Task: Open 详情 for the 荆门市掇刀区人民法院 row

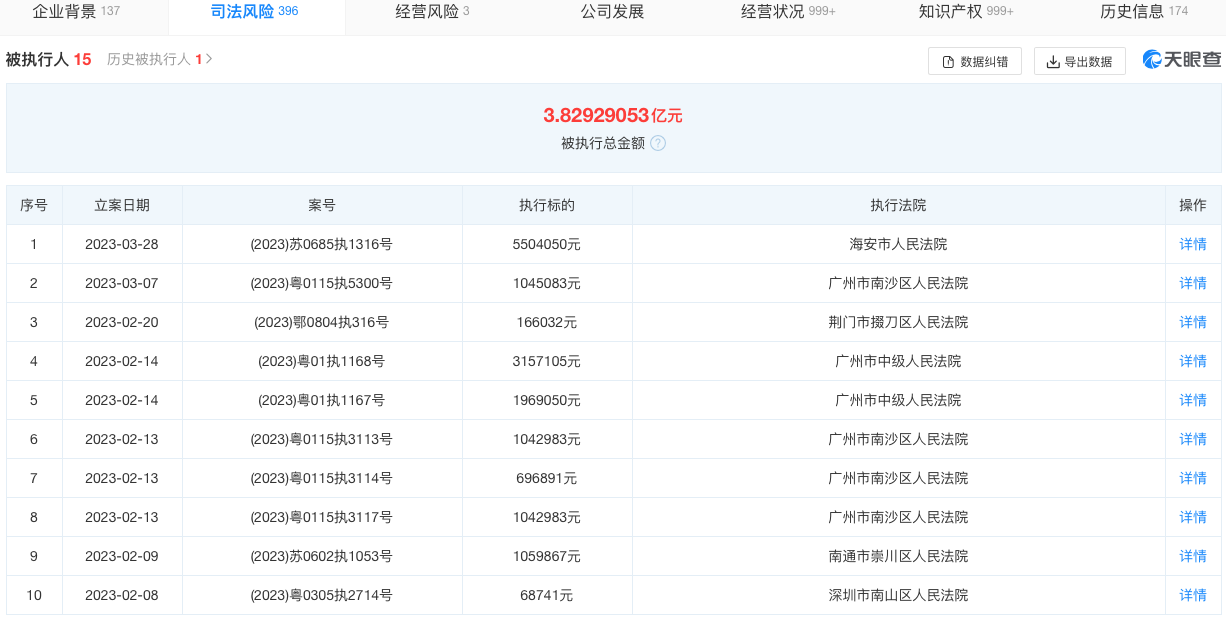Action: [x=1192, y=322]
